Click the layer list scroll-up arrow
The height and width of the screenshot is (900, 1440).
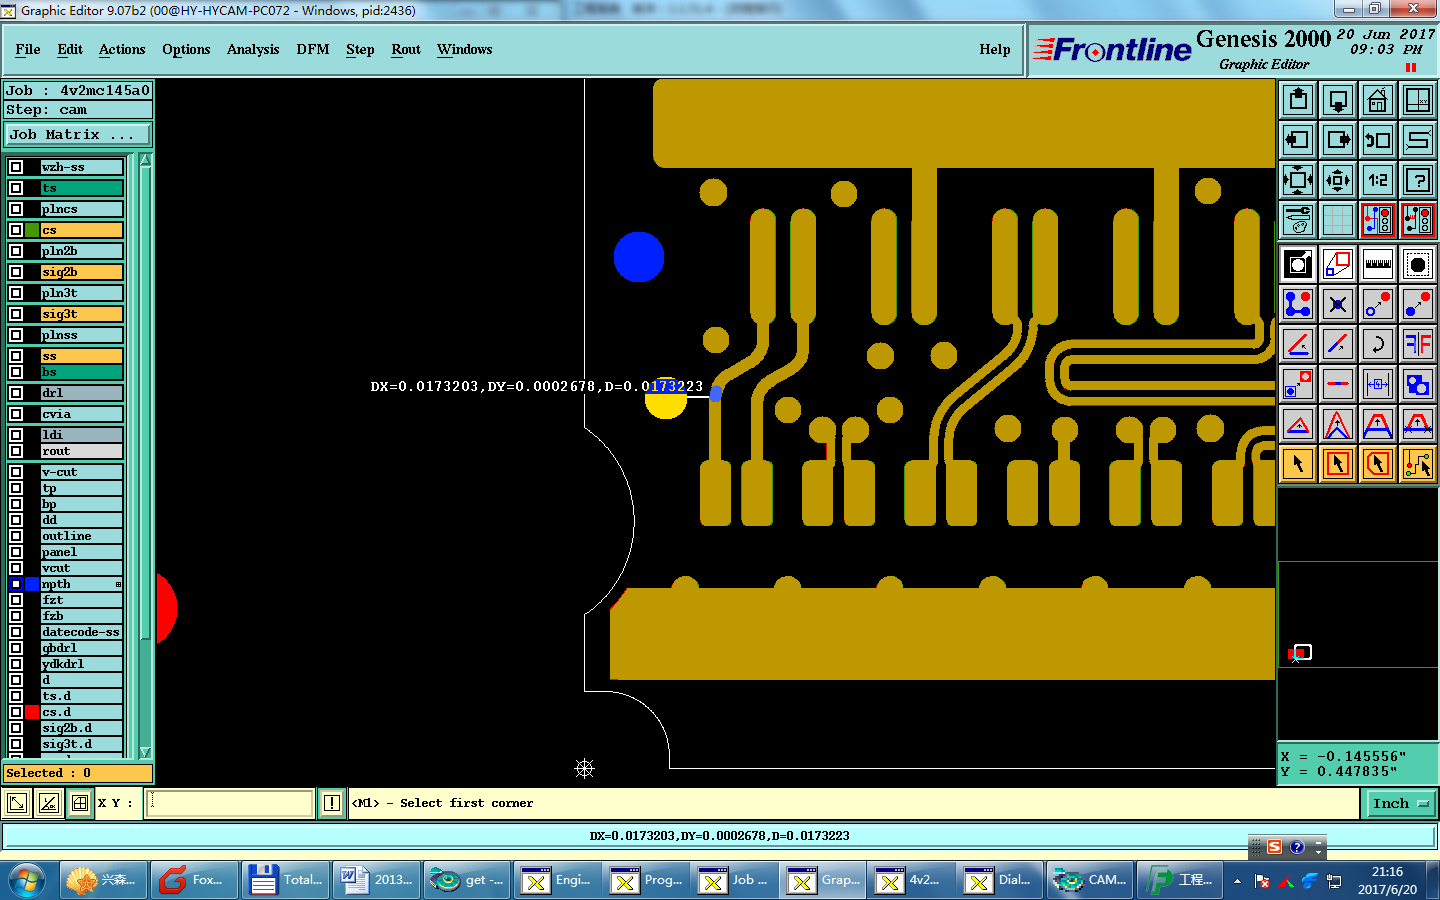tap(145, 160)
